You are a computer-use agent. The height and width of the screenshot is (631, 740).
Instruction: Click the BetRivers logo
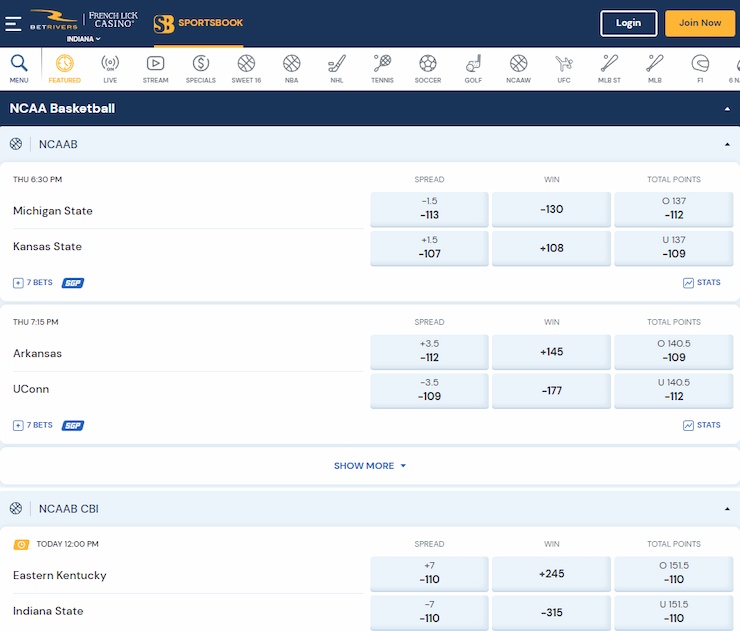point(54,20)
